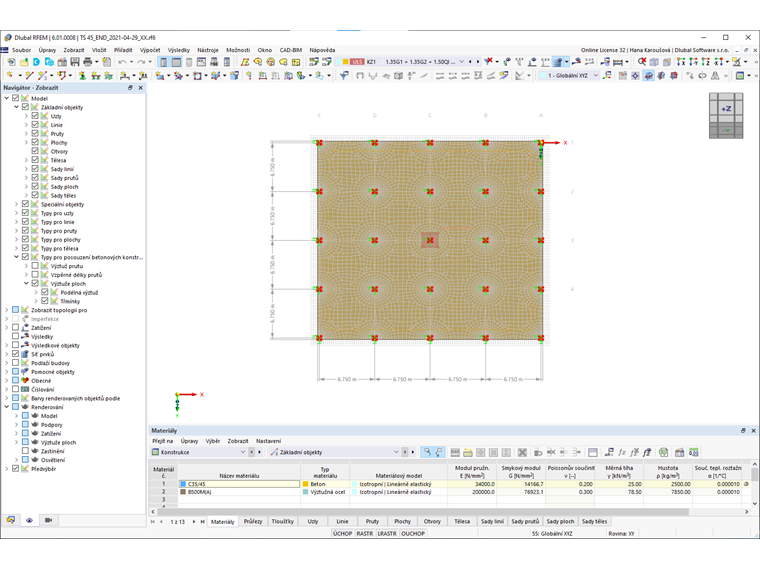Click the magnifier with red X icon

tap(642, 62)
